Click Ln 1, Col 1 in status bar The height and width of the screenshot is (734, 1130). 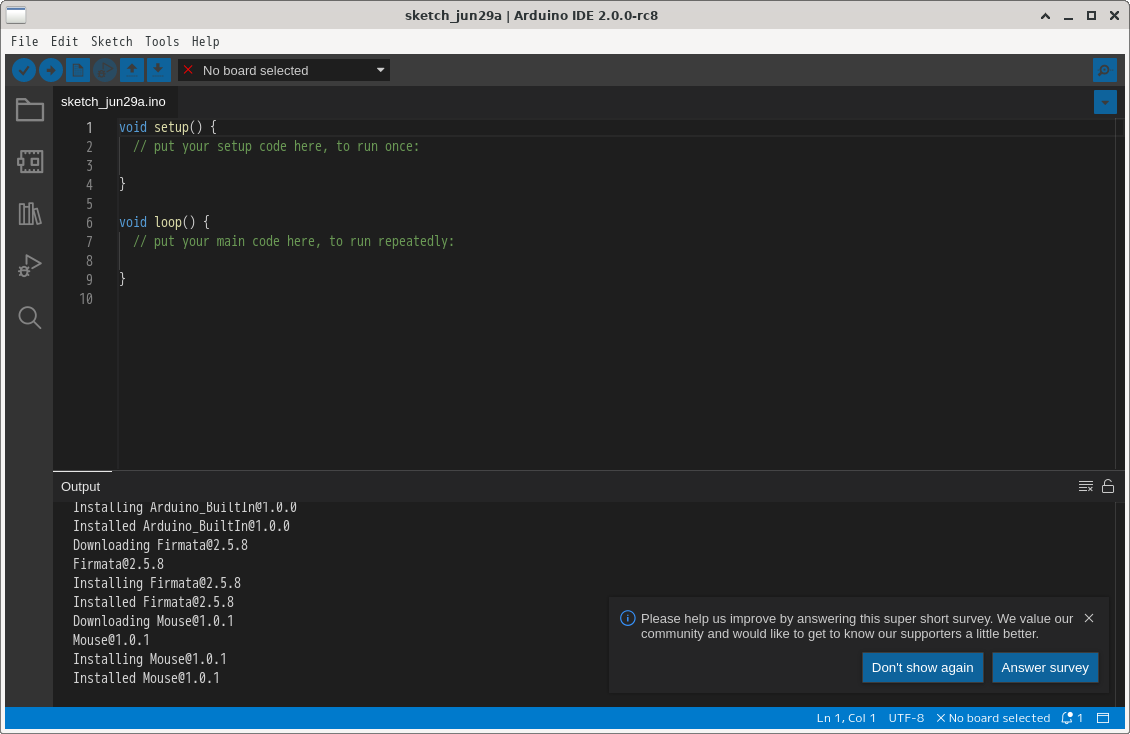[846, 717]
